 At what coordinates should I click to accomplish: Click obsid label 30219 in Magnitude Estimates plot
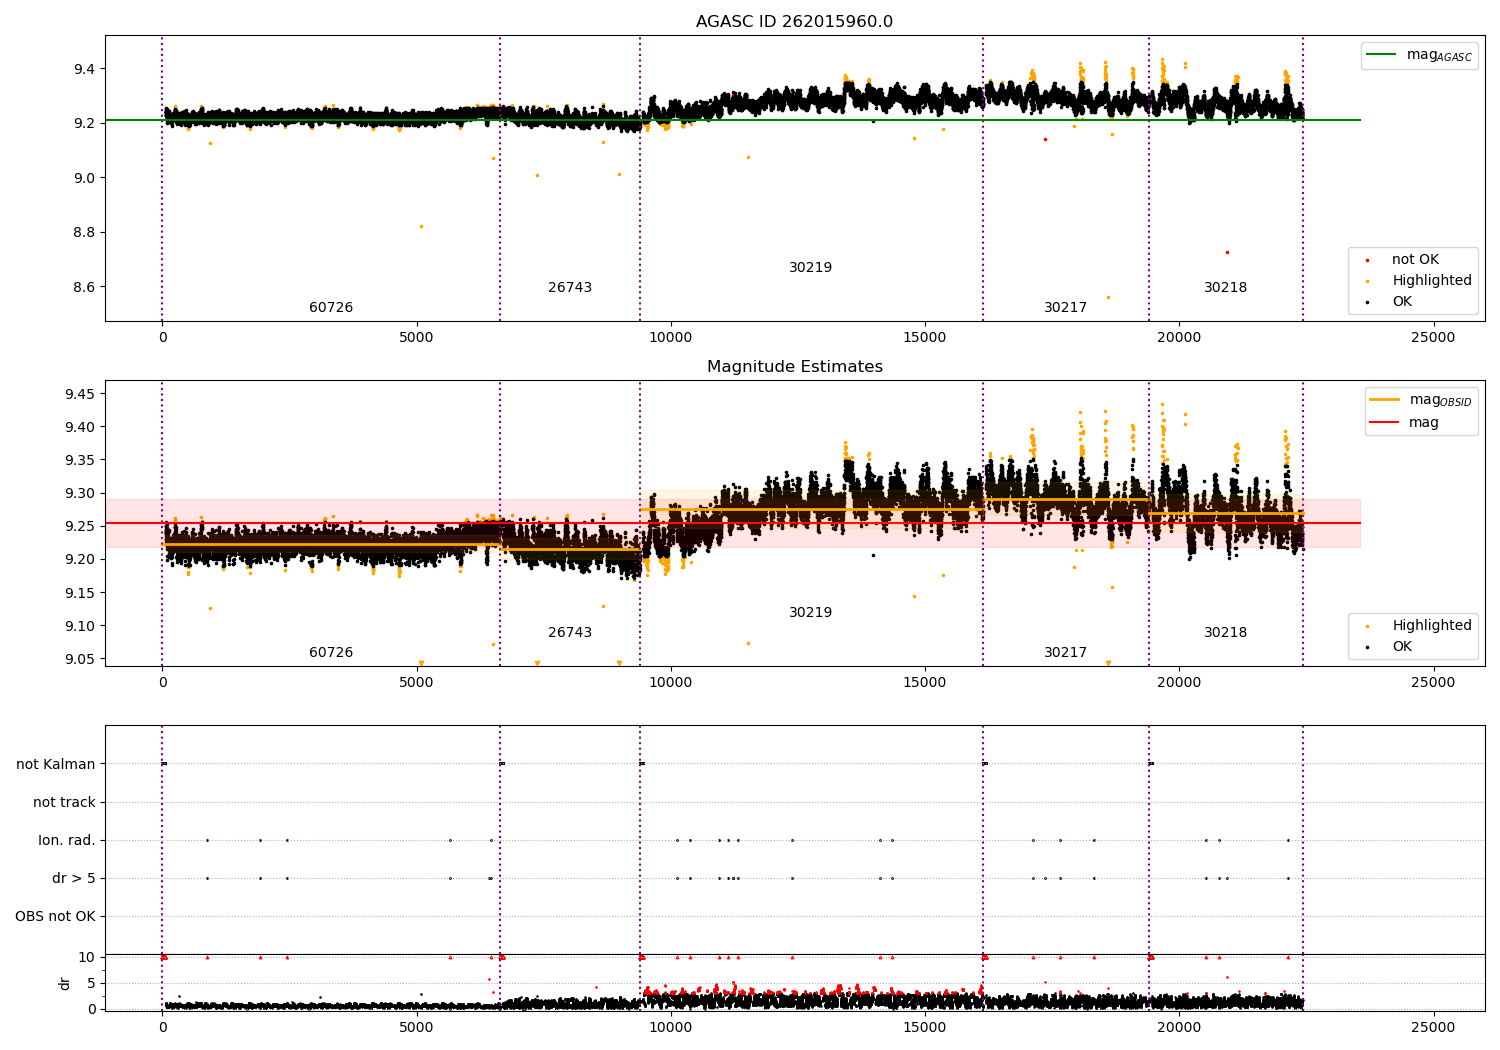810,613
